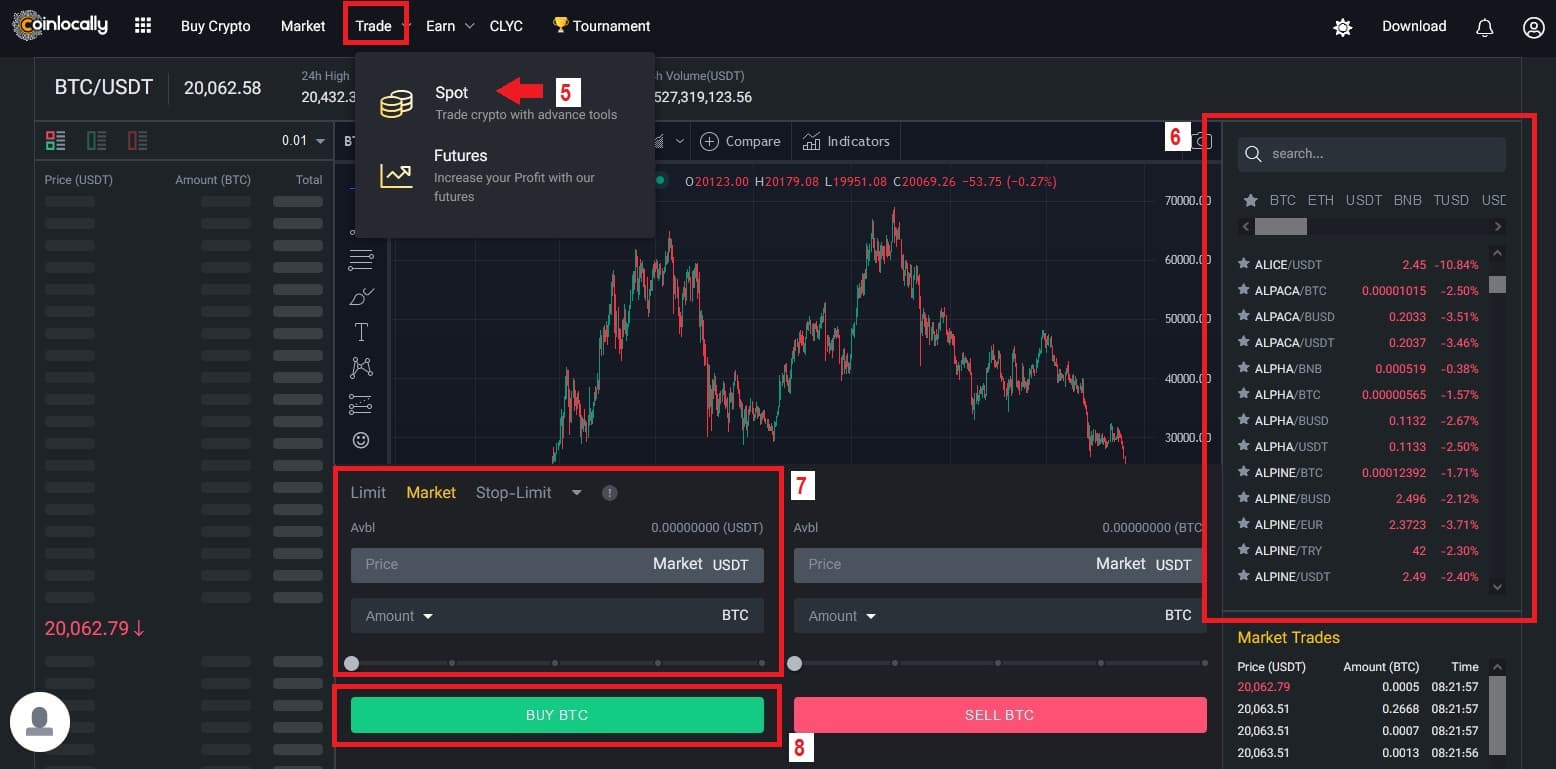Select the prediction and measurement tool
This screenshot has height=769, width=1556.
click(361, 404)
